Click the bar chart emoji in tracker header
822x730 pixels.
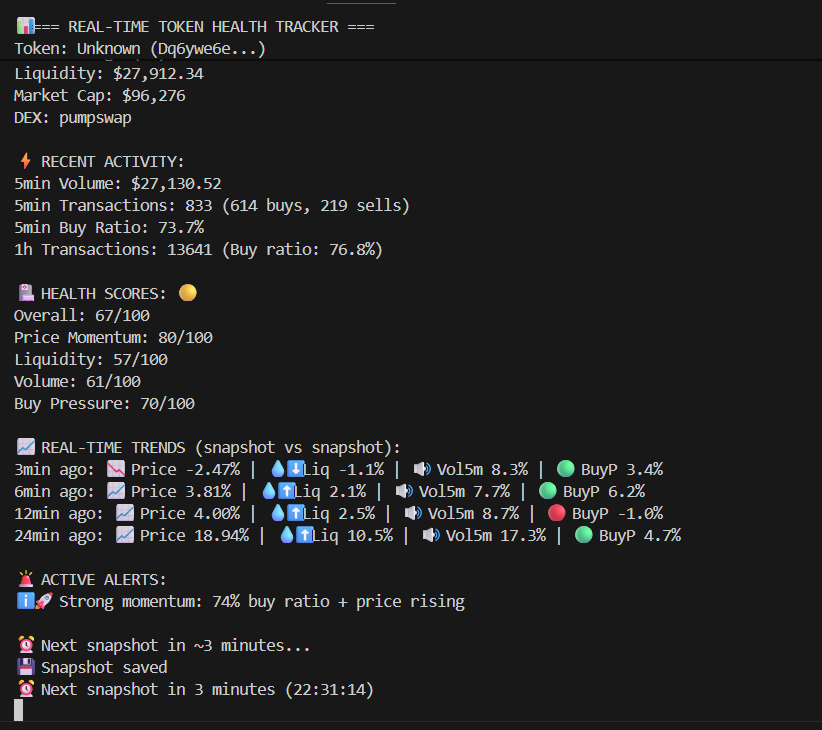point(25,26)
